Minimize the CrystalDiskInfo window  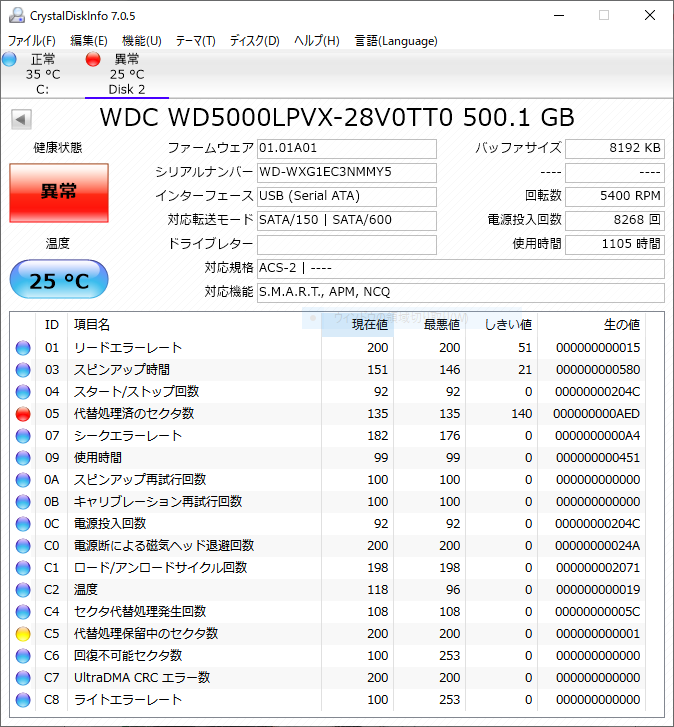pos(560,15)
